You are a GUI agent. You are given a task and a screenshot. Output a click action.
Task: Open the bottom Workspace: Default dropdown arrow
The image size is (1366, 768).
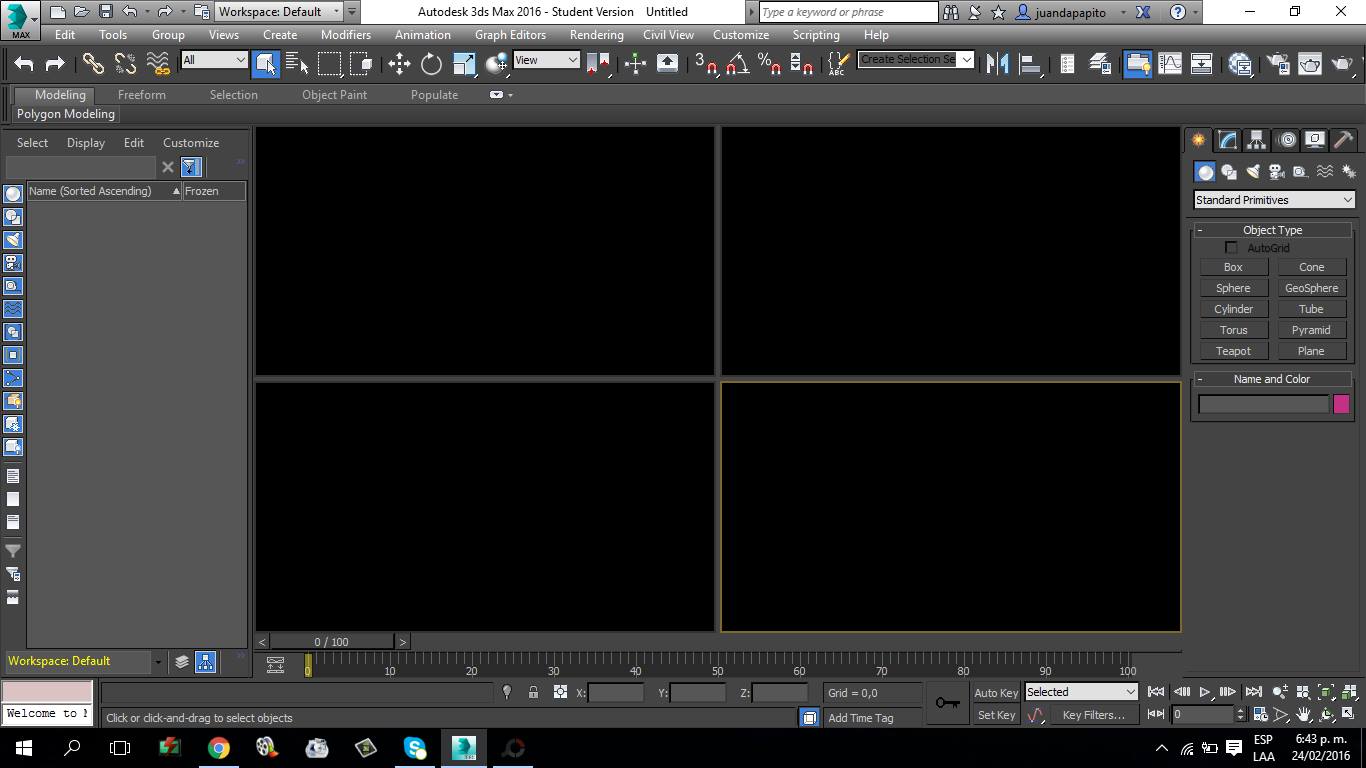click(157, 662)
